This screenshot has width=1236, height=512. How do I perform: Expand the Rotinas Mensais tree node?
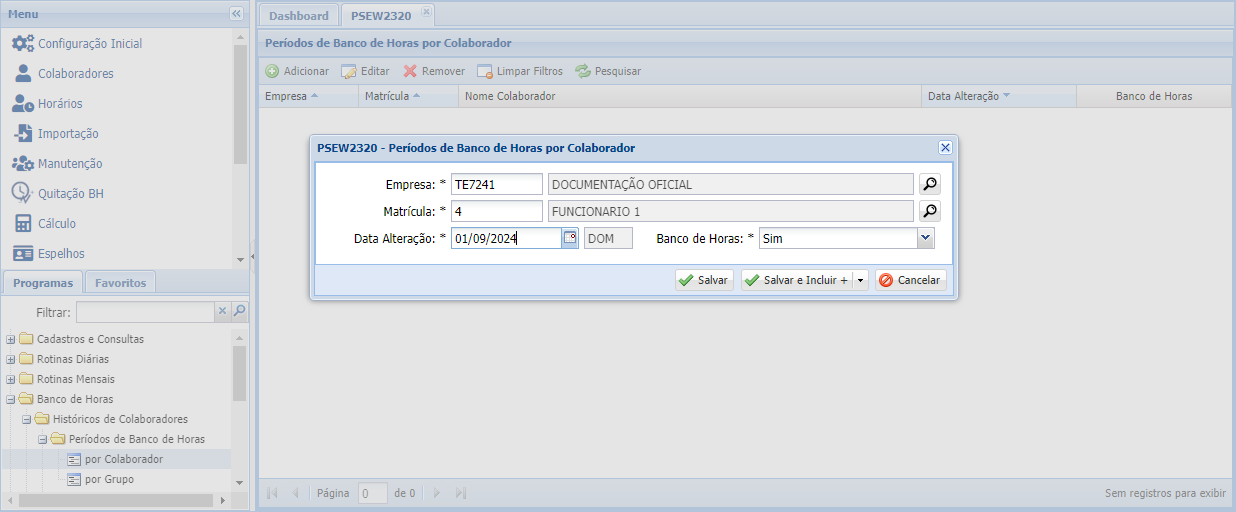pyautogui.click(x=11, y=379)
